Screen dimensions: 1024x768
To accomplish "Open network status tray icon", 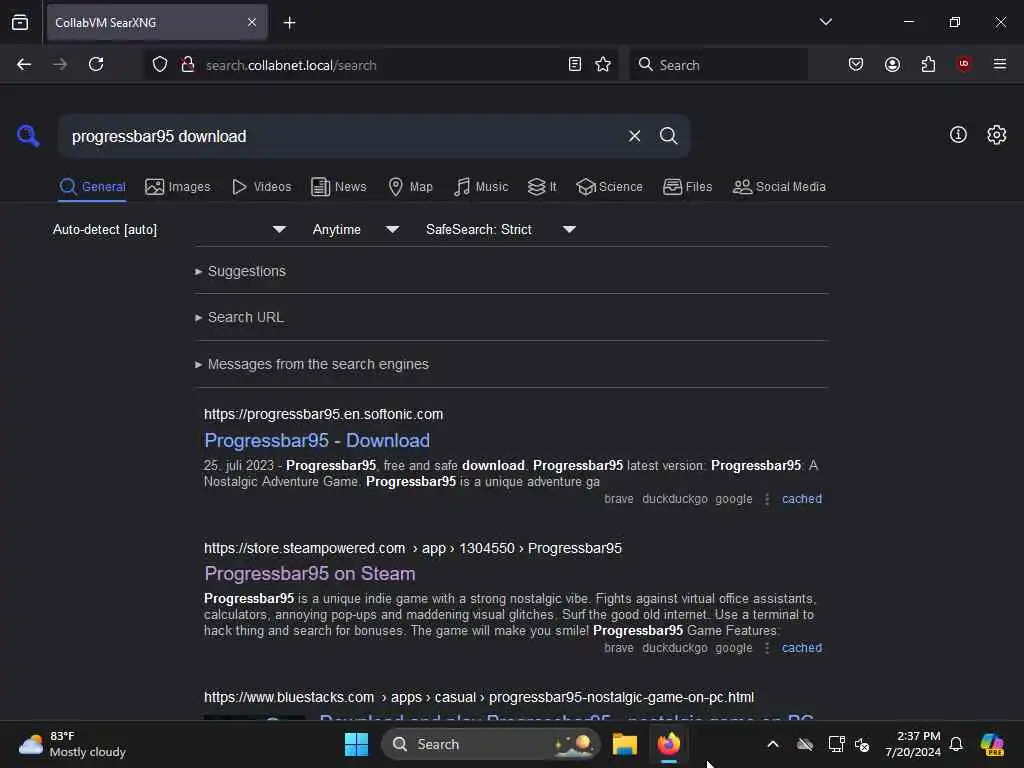I will pyautogui.click(x=837, y=744).
